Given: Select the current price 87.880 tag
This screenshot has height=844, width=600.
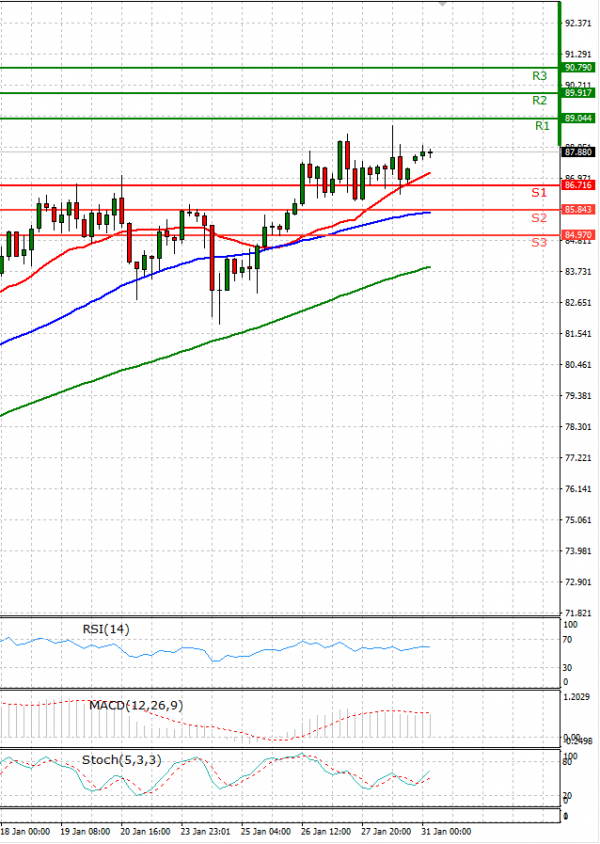Looking at the screenshot, I should [578, 152].
